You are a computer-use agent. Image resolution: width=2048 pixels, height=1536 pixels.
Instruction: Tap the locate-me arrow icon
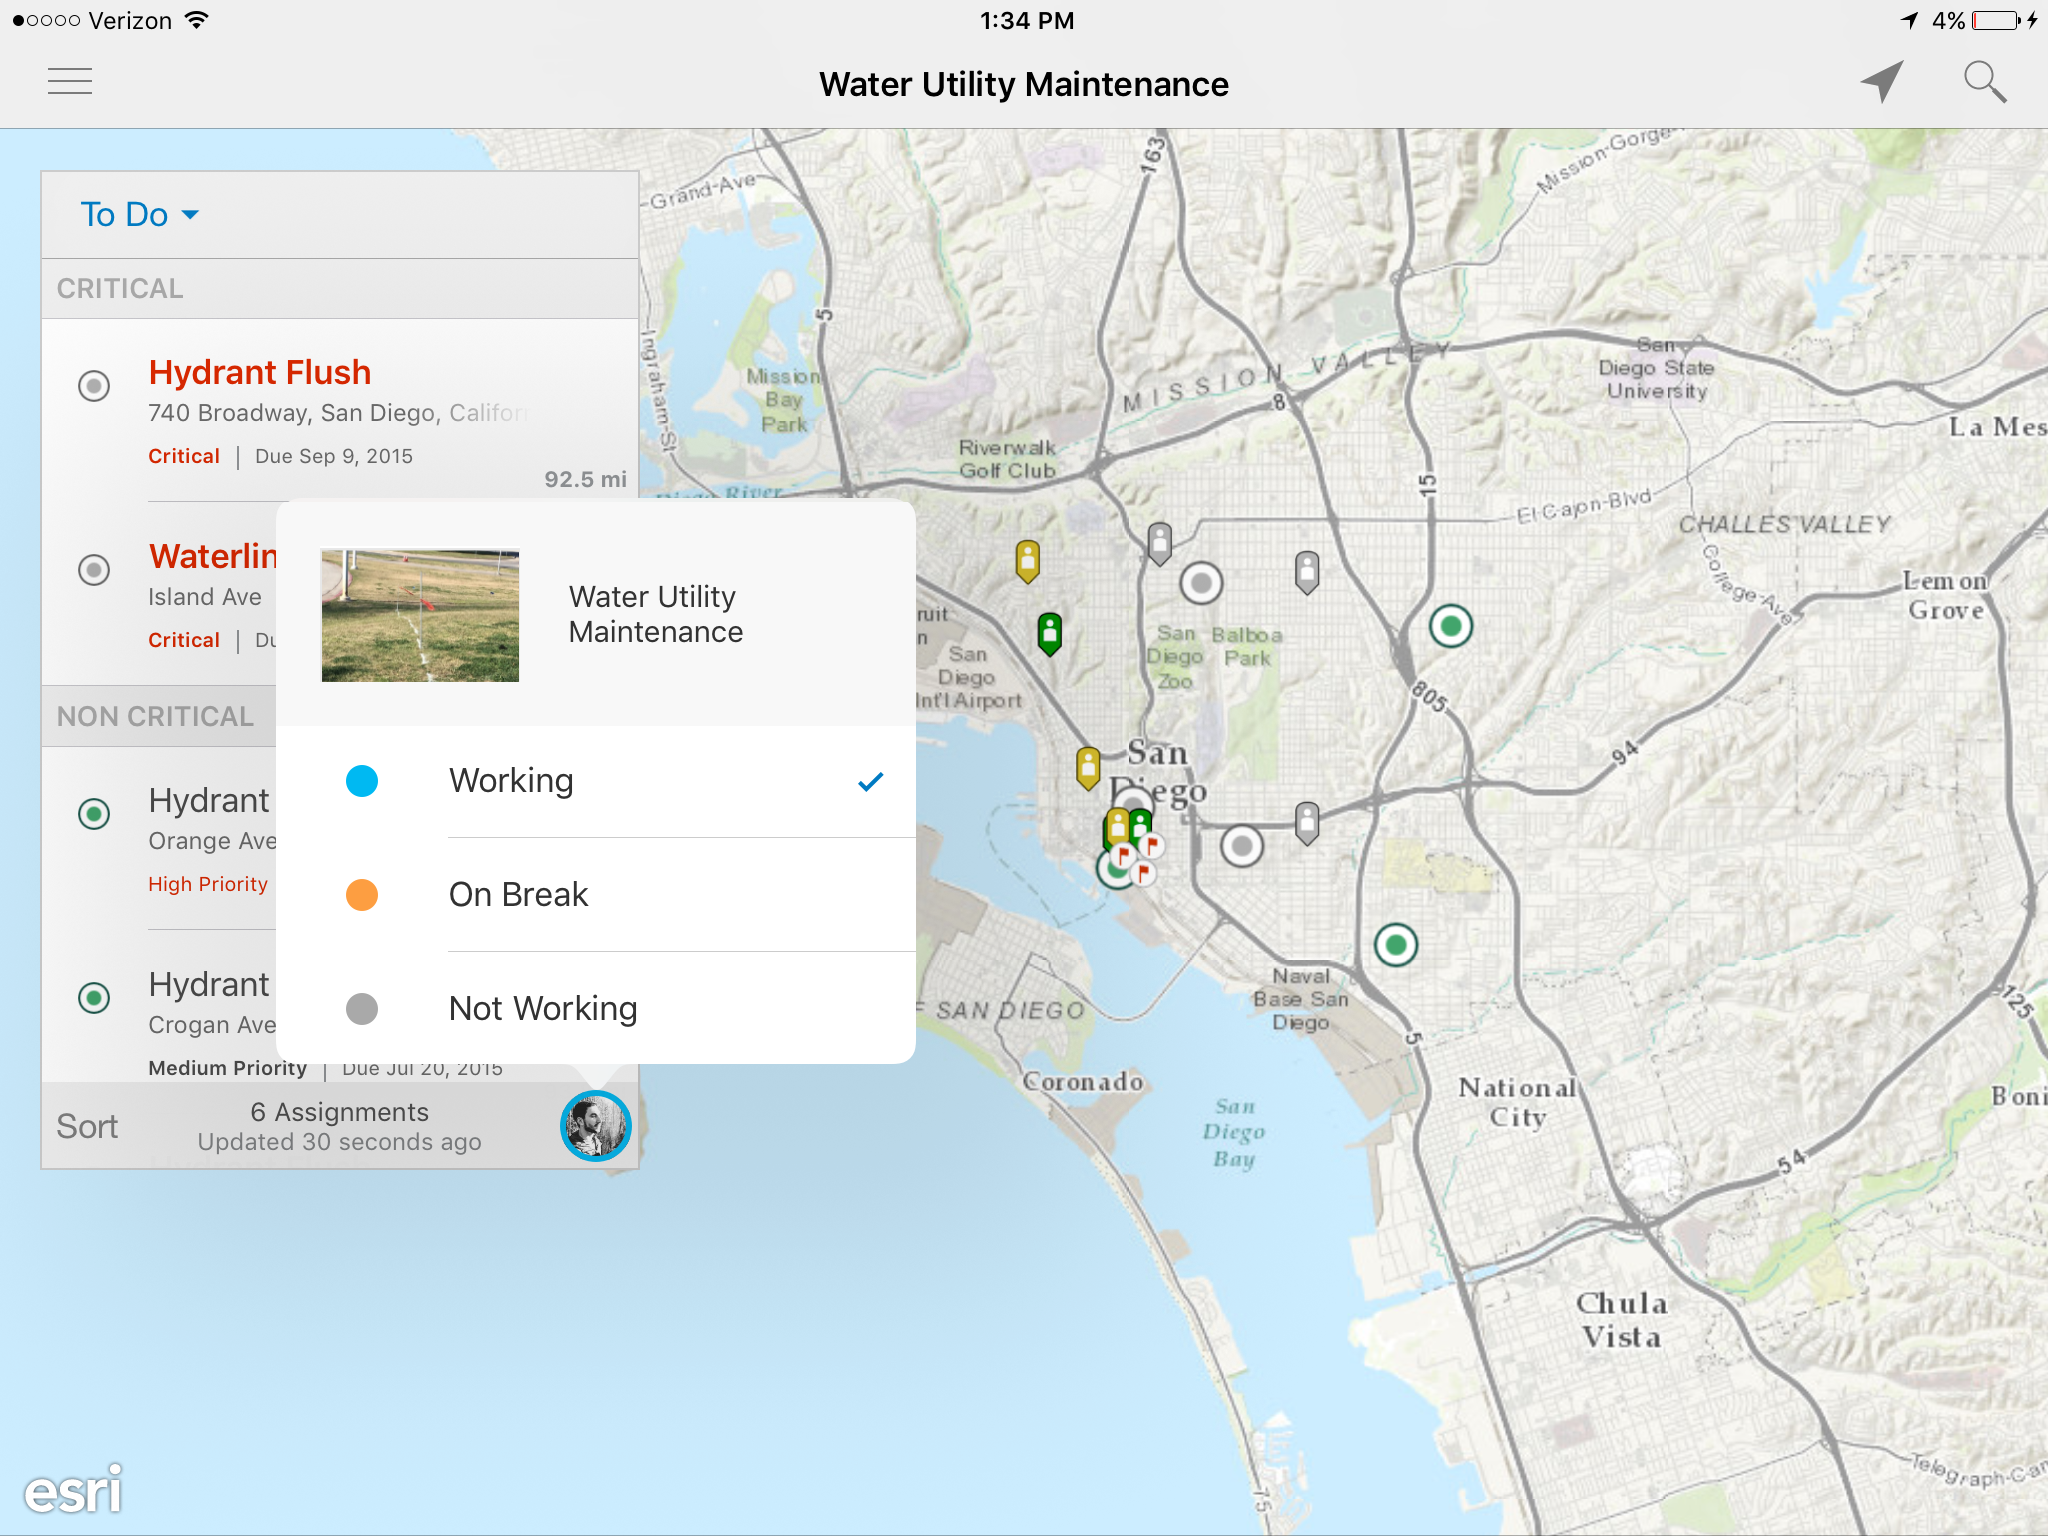point(1883,81)
